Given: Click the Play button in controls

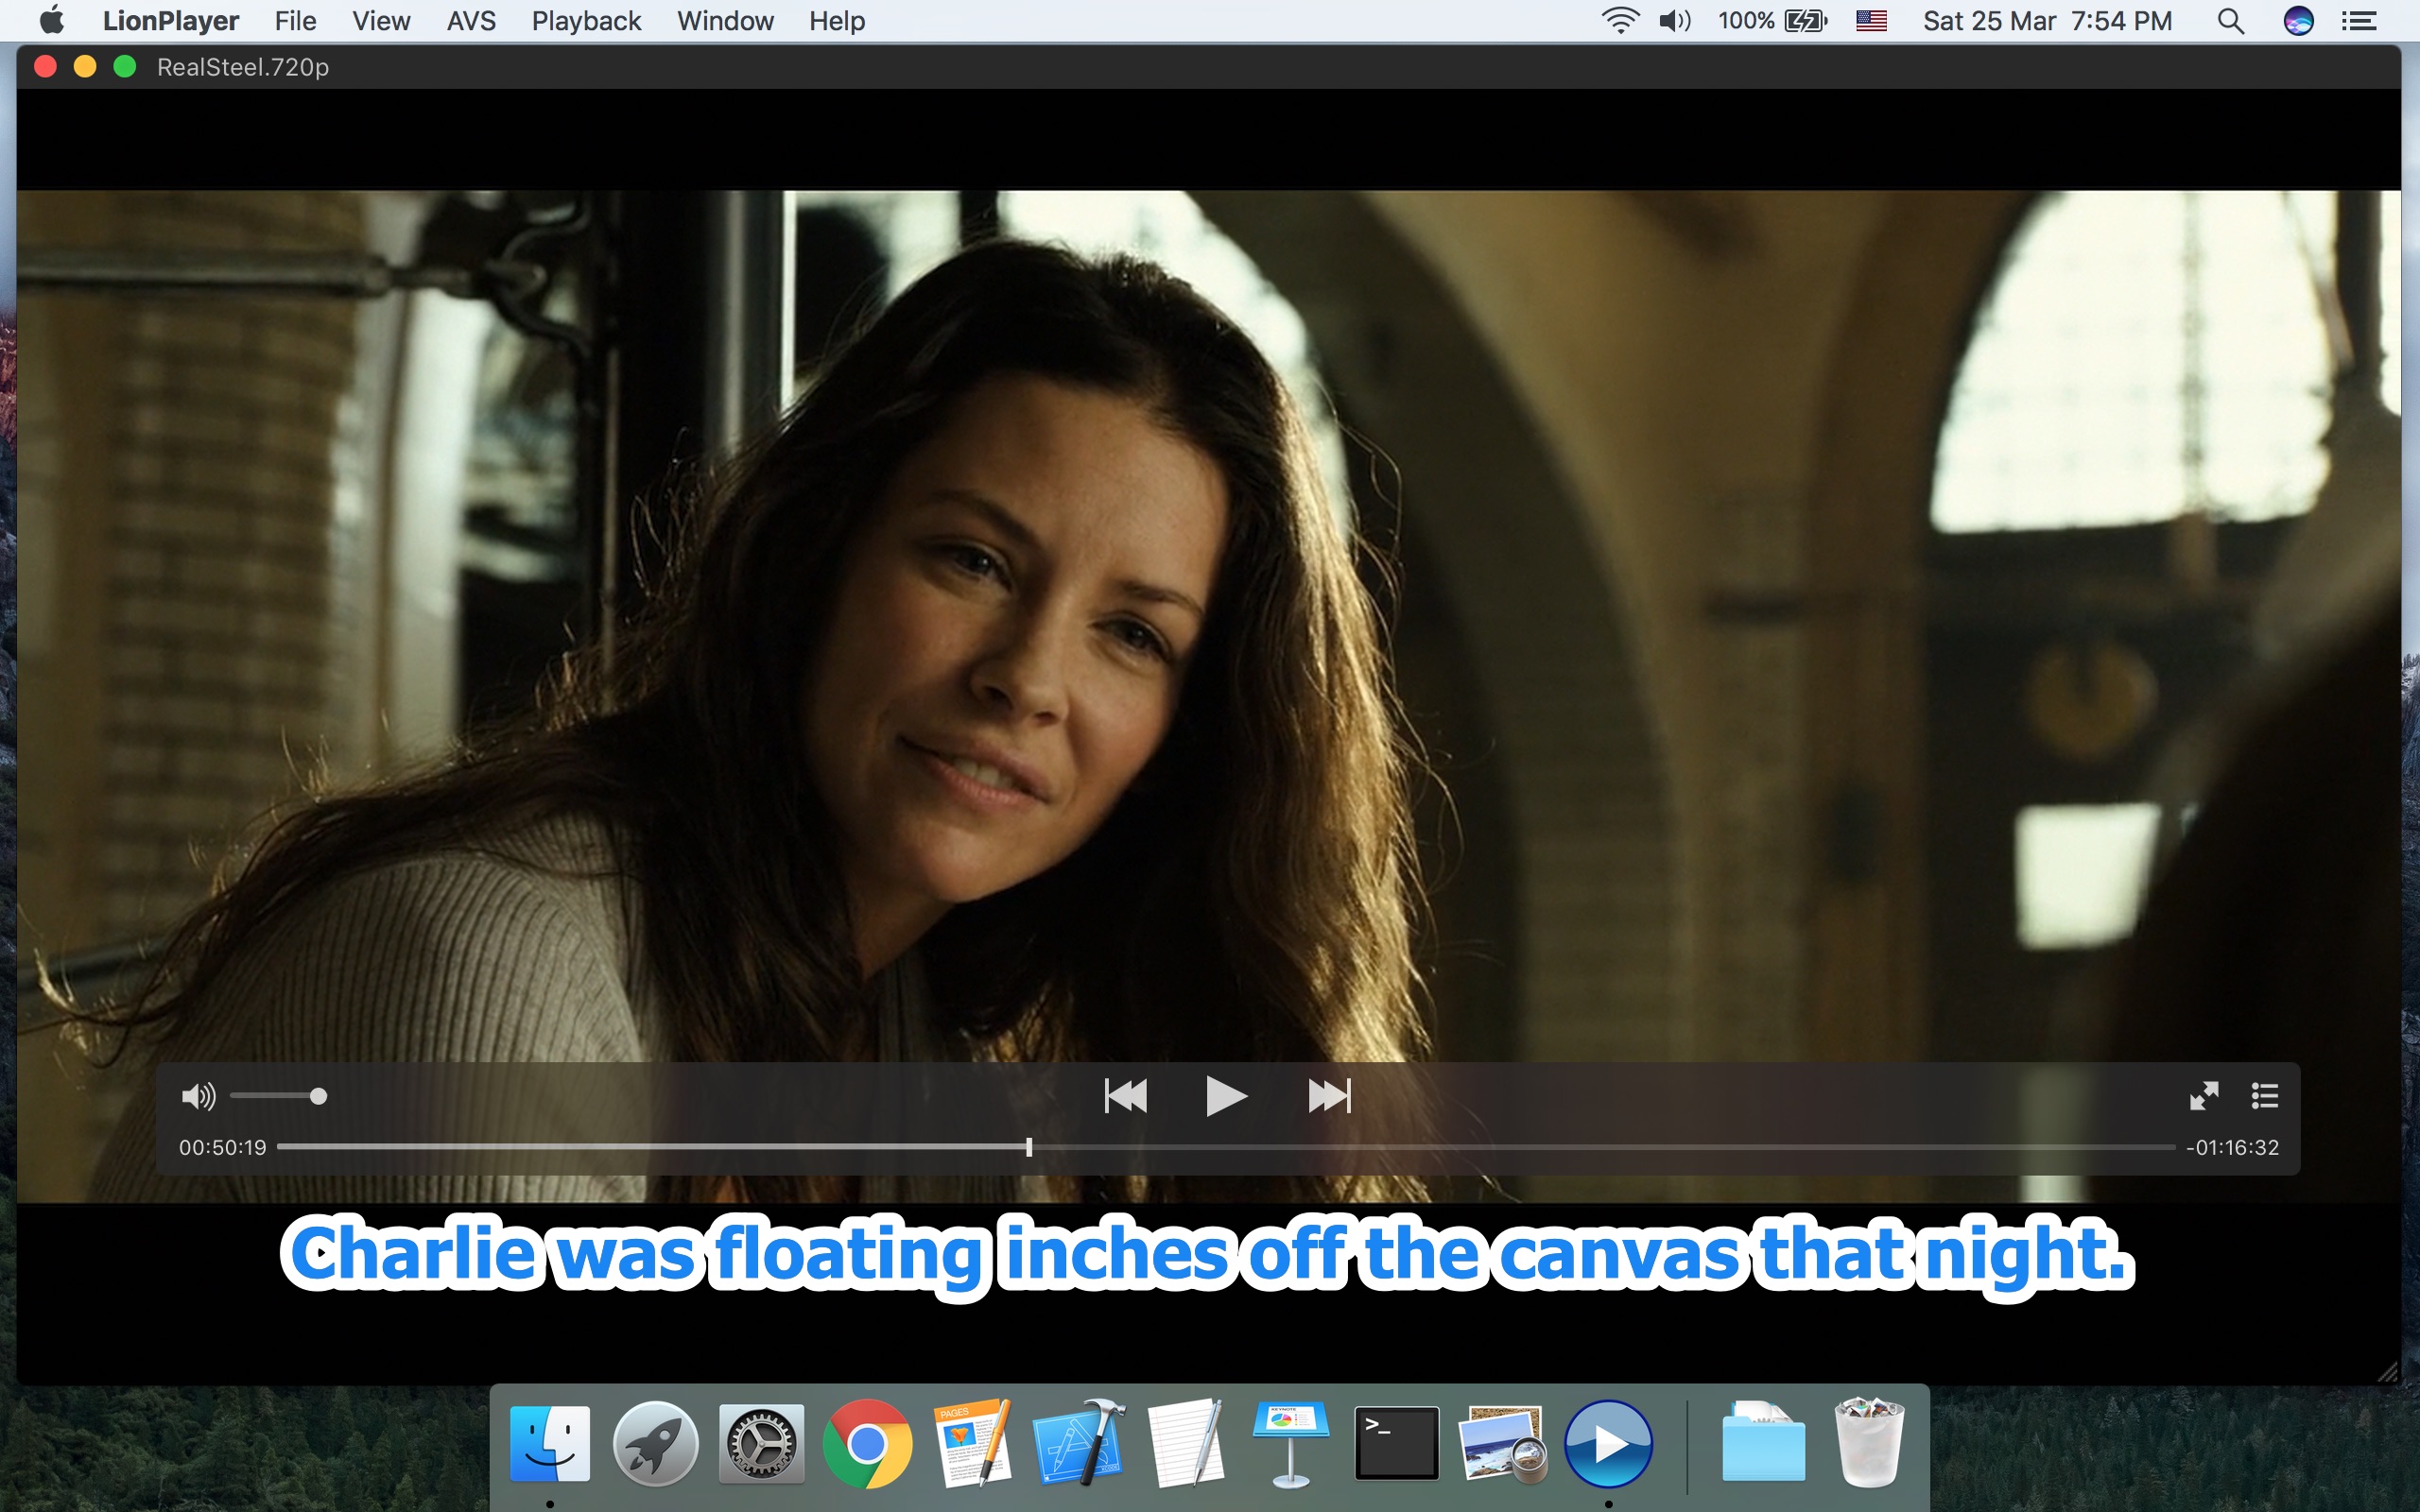Looking at the screenshot, I should click(x=1225, y=1096).
